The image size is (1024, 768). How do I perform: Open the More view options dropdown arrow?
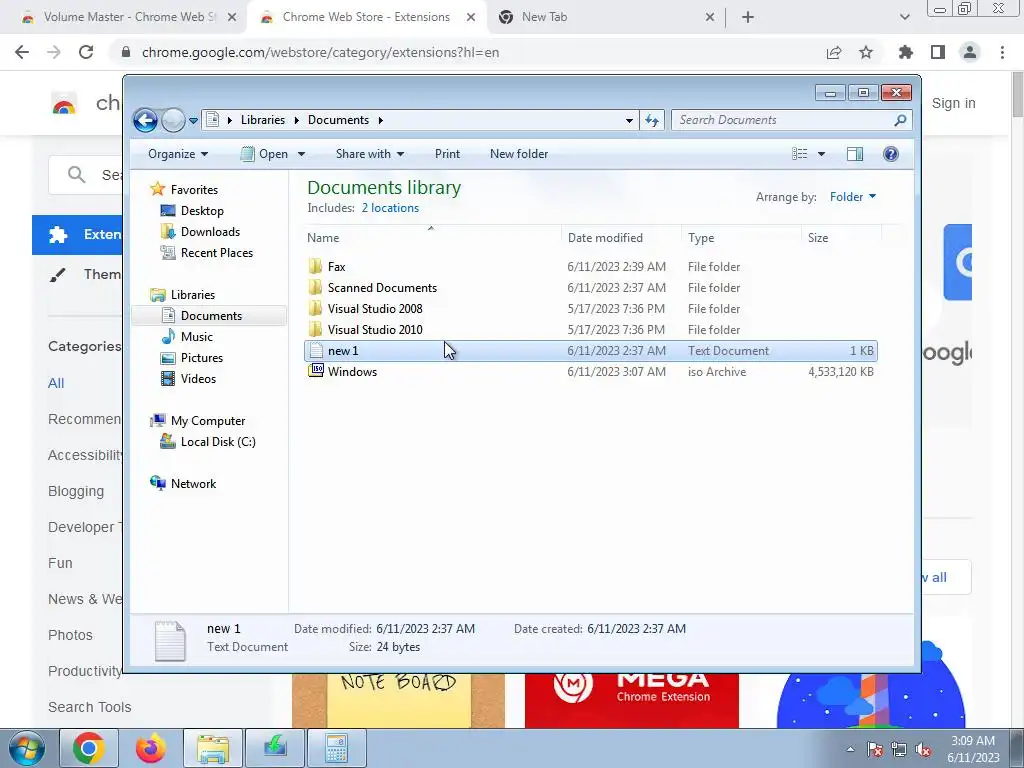point(822,154)
